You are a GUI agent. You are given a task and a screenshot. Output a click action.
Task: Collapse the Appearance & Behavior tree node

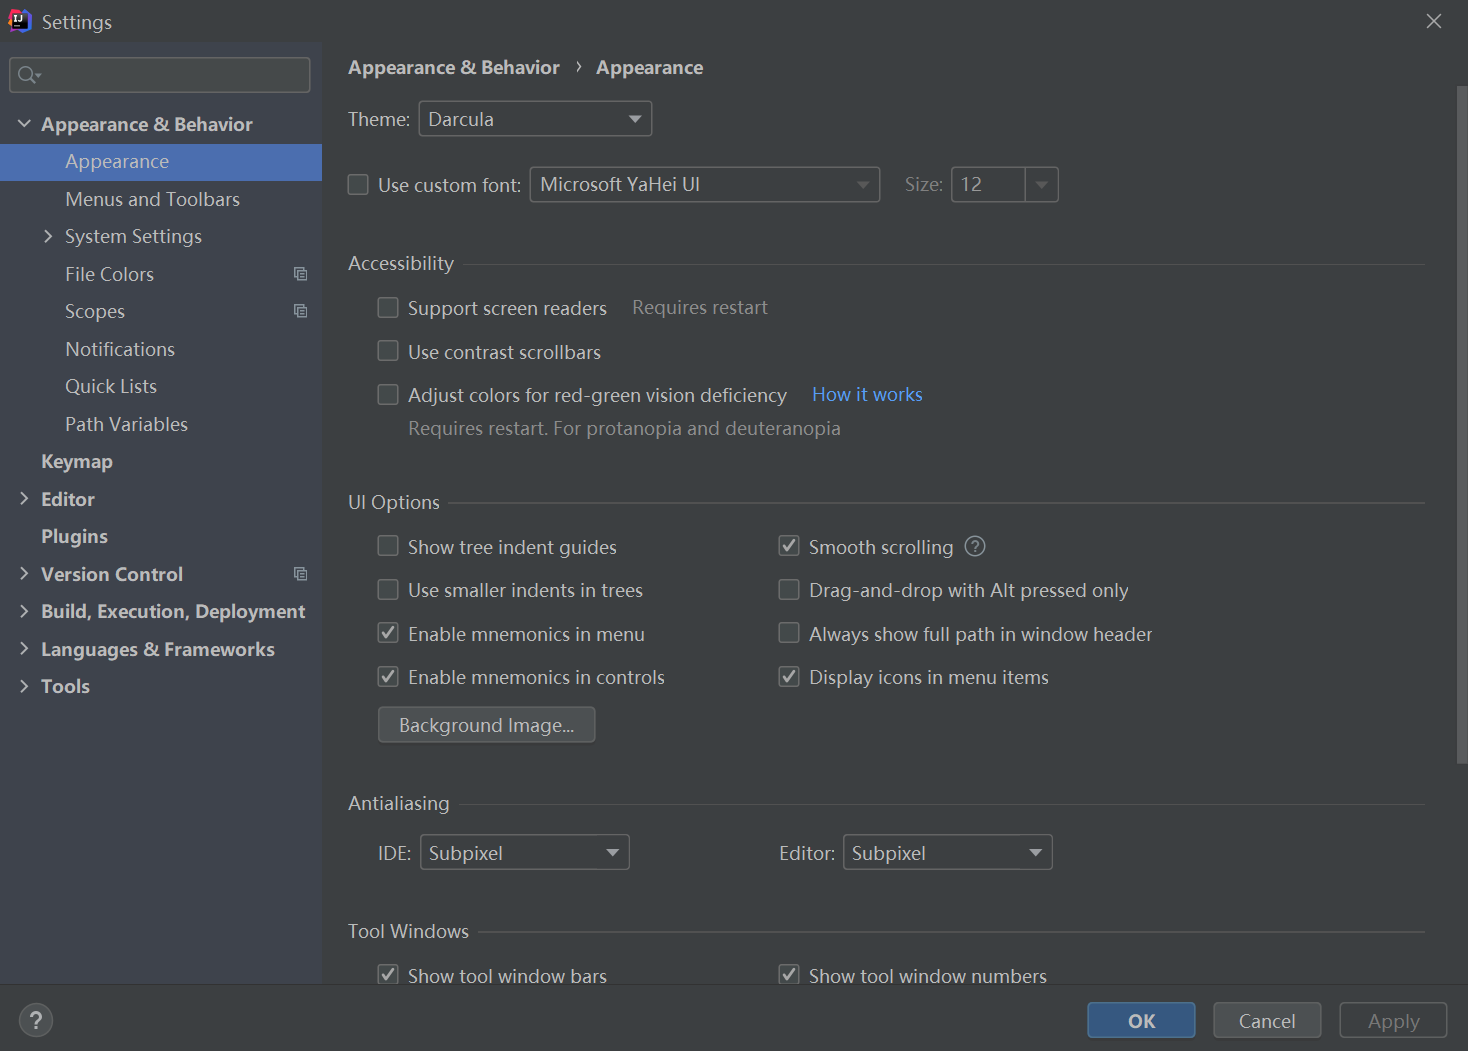(x=24, y=124)
